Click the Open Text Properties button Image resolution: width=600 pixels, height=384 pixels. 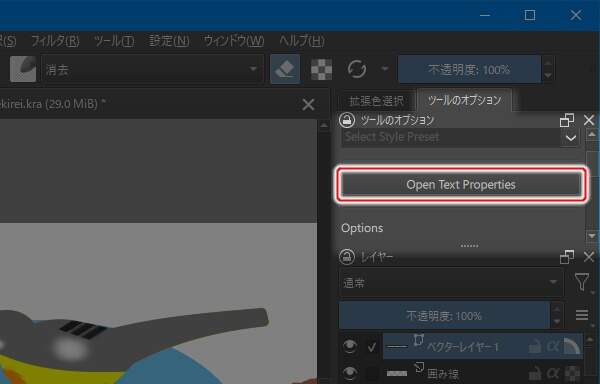[461, 185]
